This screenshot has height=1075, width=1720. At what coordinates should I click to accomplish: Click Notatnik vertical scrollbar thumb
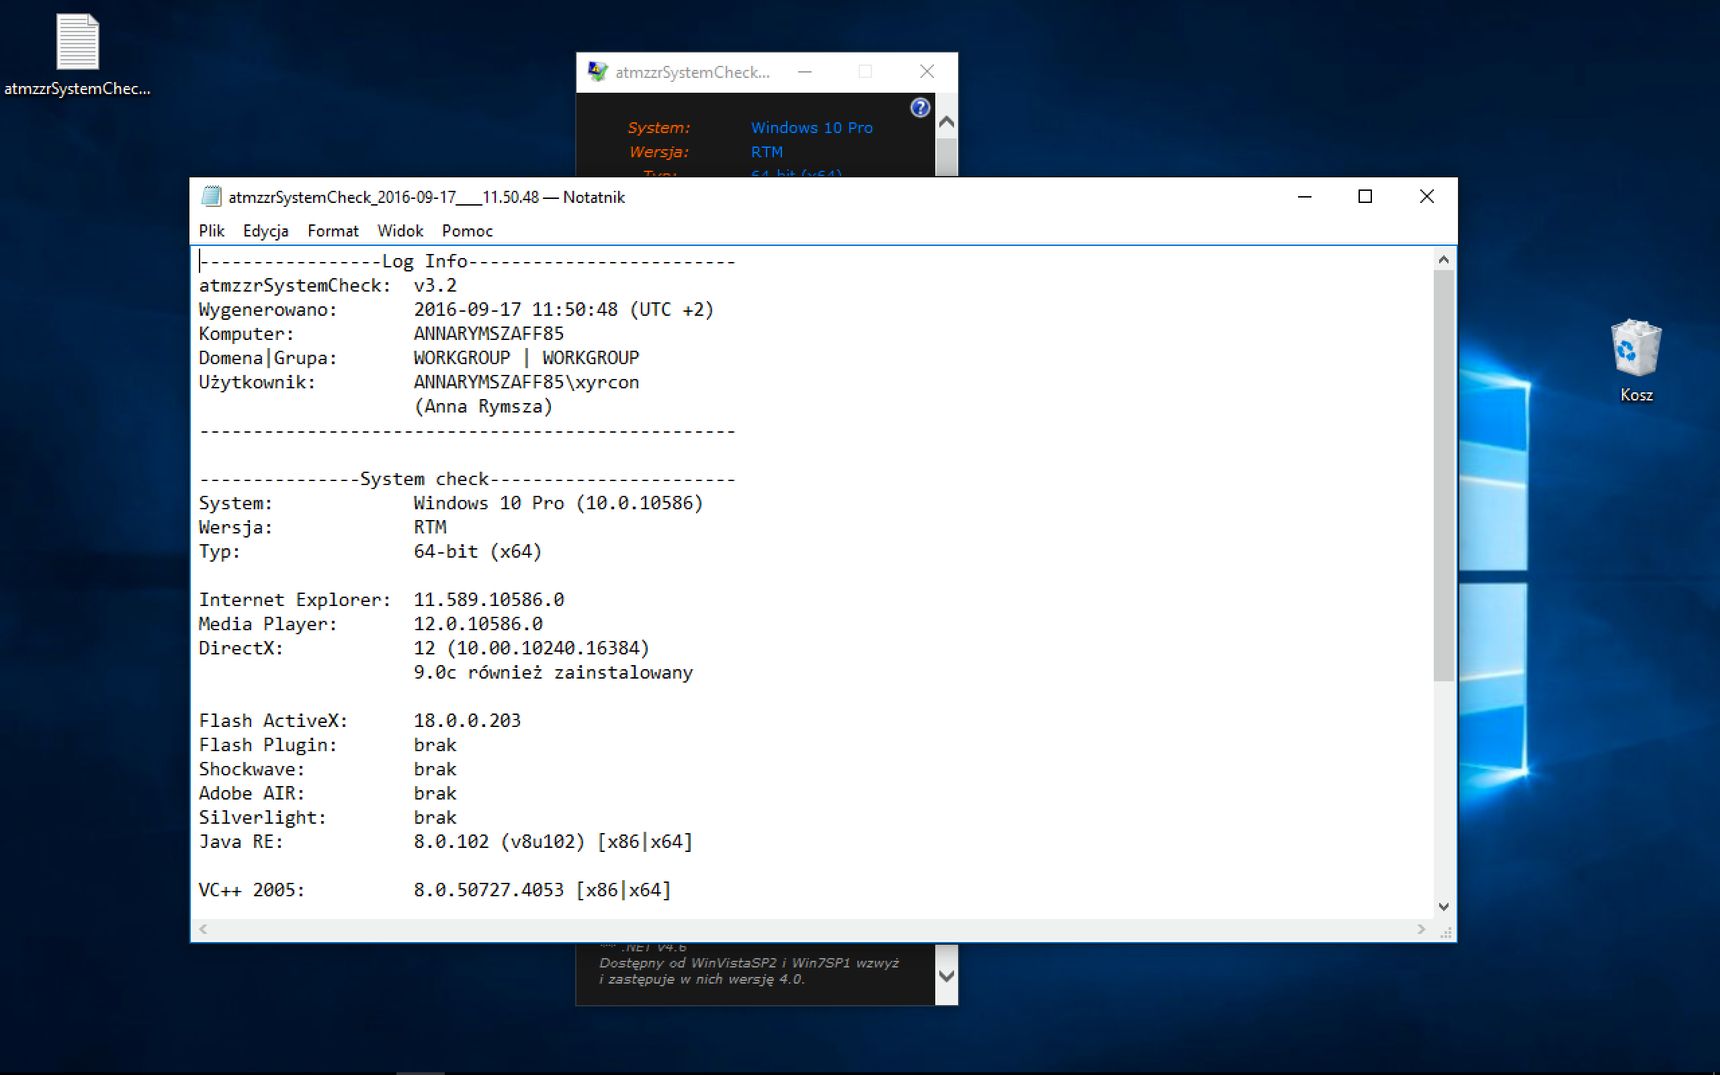pos(1443,476)
